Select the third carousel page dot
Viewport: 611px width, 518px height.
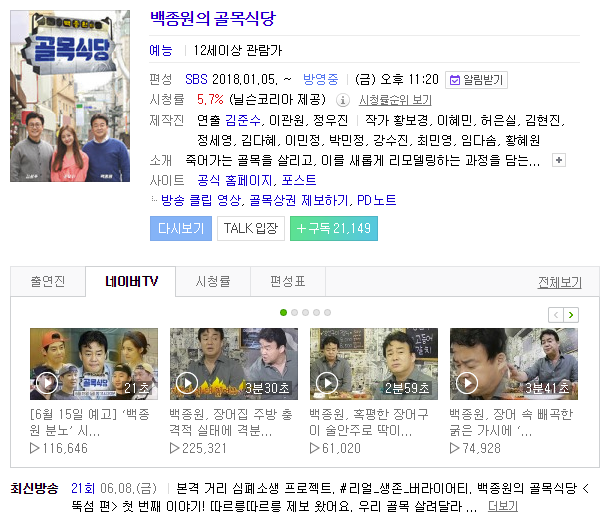pyautogui.click(x=306, y=312)
